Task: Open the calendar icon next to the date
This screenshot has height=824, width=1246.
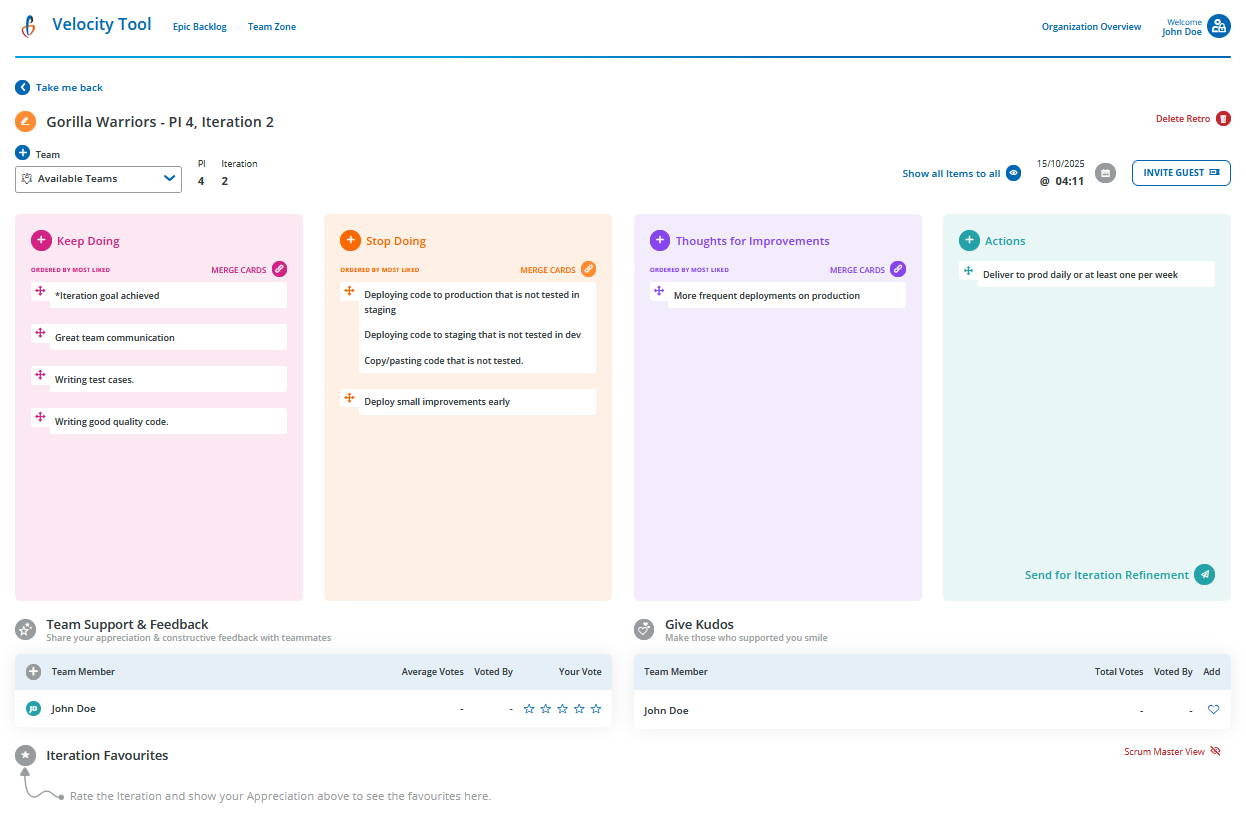Action: point(1105,173)
